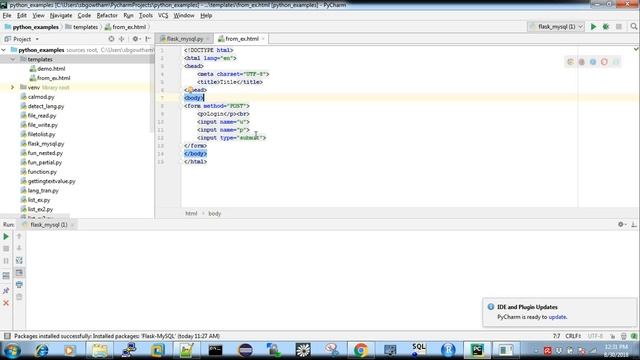Image resolution: width=640 pixels, height=360 pixels.
Task: Preview in Chrome browser icon in editor
Action: (570, 62)
